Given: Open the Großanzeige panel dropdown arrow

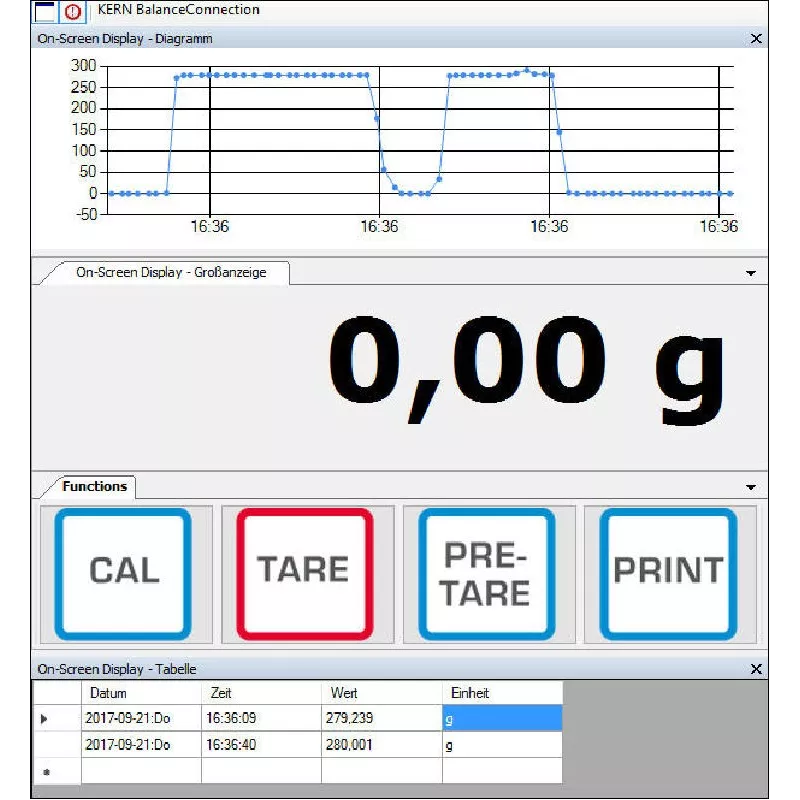Looking at the screenshot, I should point(751,272).
